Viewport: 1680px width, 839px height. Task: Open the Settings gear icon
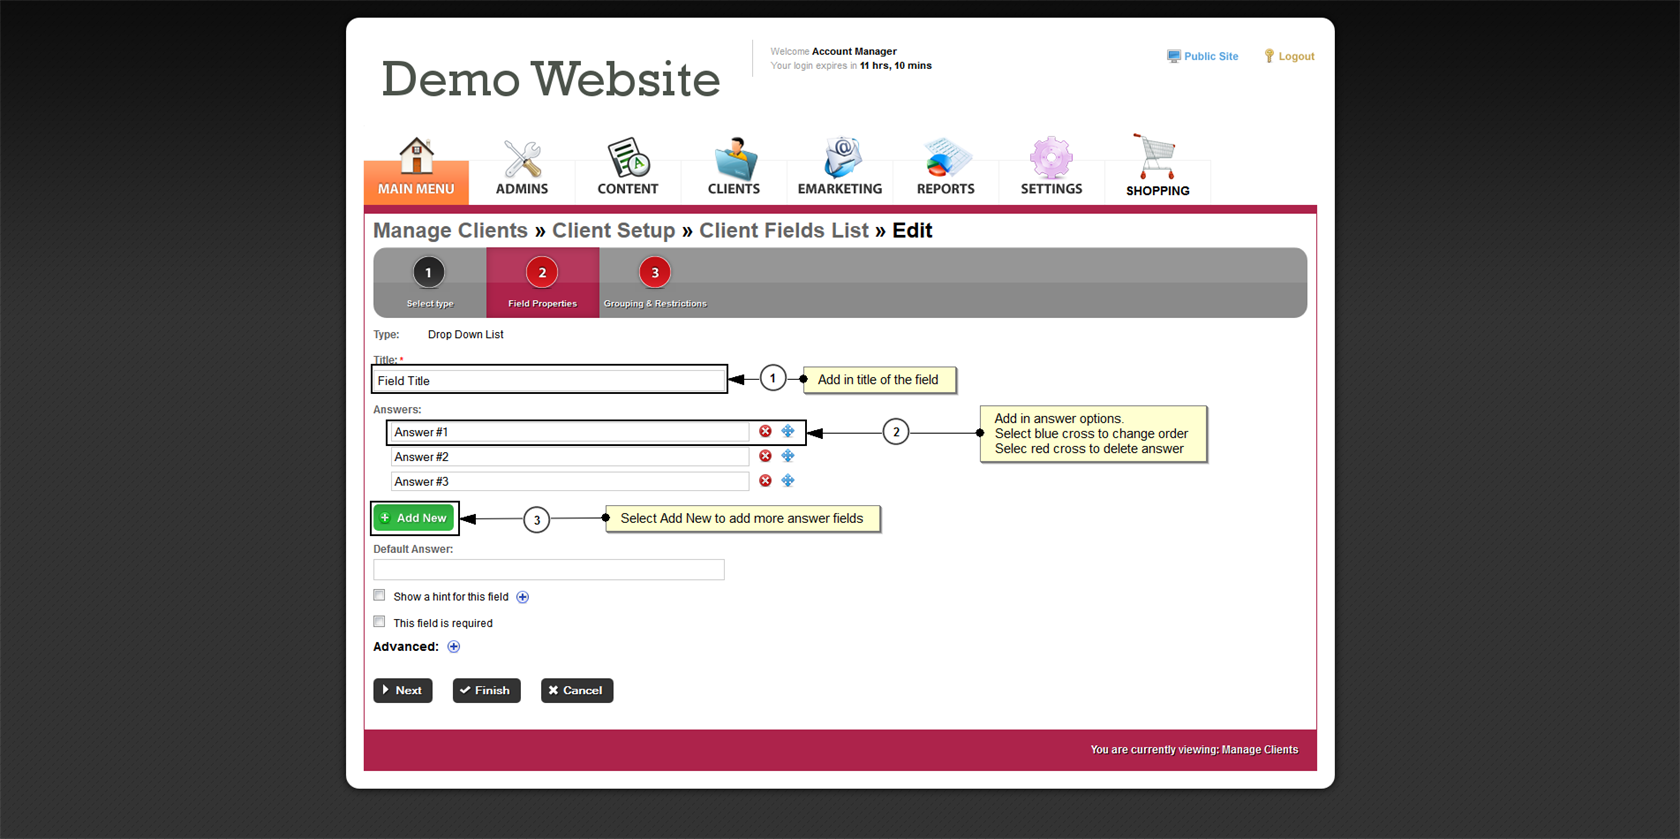click(x=1051, y=160)
